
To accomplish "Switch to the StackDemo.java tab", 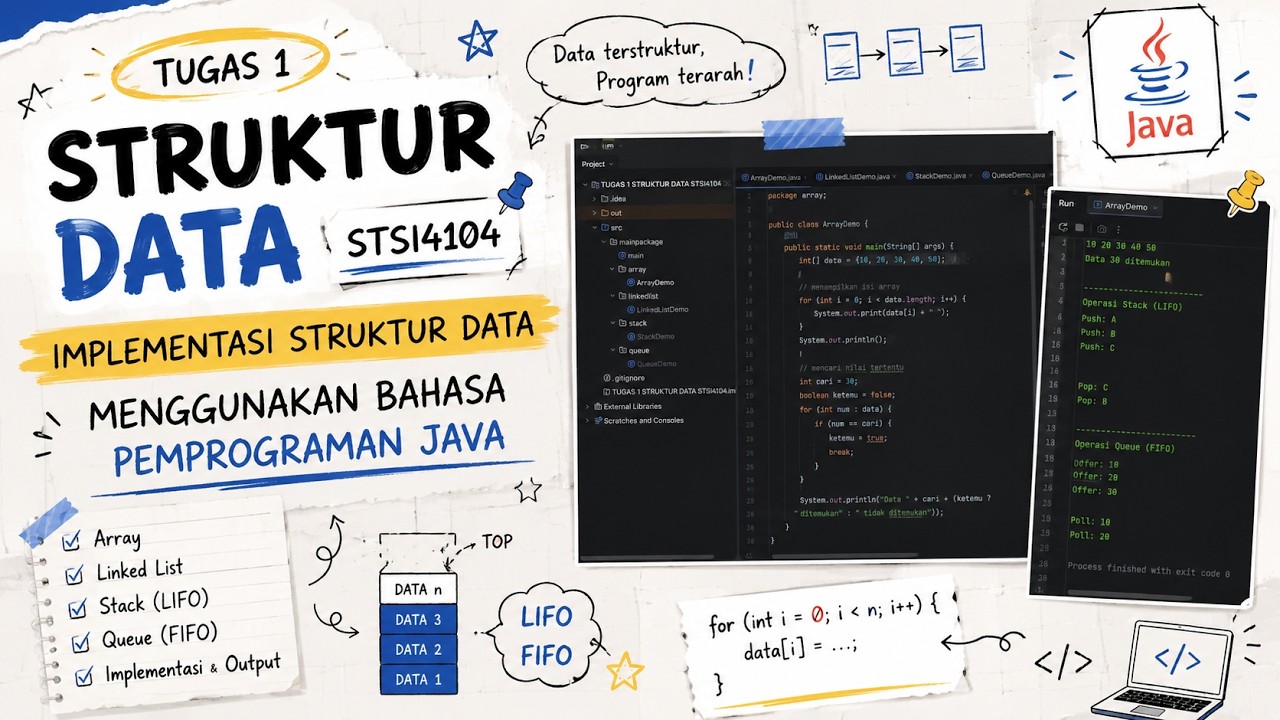I will 937,176.
